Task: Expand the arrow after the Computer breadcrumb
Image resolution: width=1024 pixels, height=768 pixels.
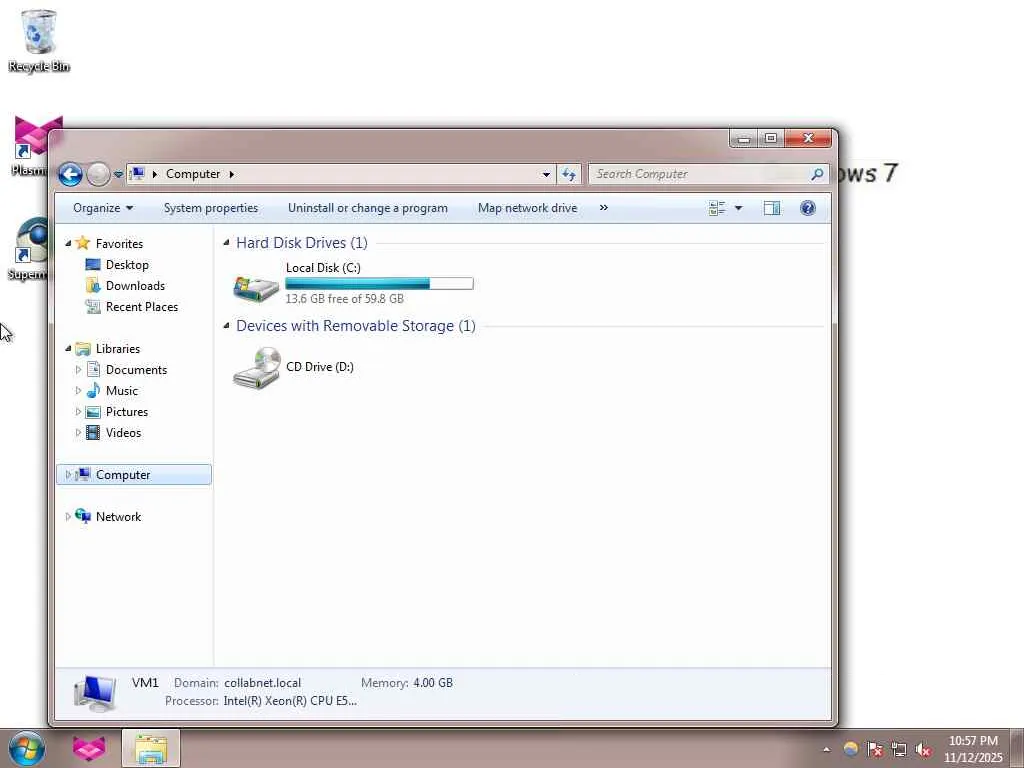Action: 232,174
